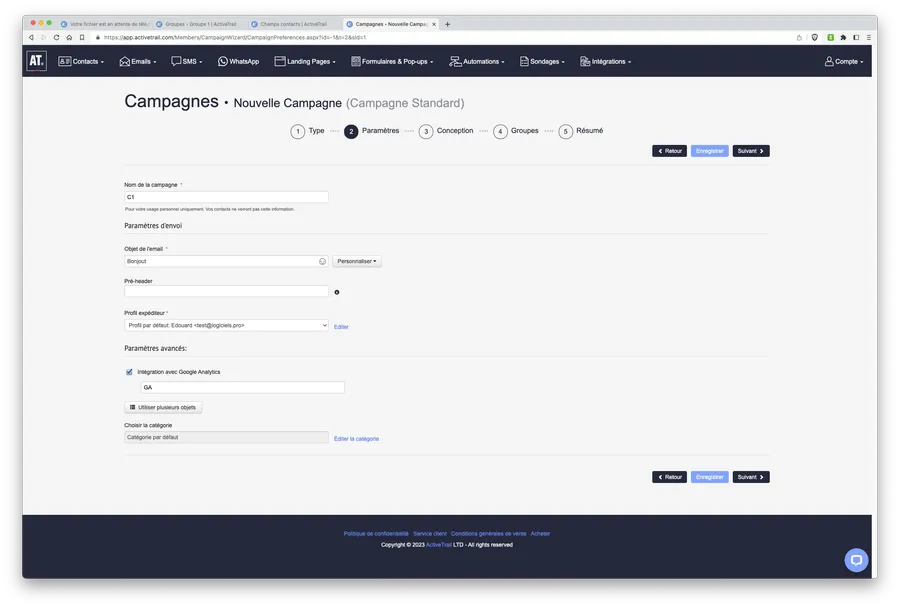The height and width of the screenshot is (608, 900).
Task: Open the Sondages menu
Action: point(542,61)
